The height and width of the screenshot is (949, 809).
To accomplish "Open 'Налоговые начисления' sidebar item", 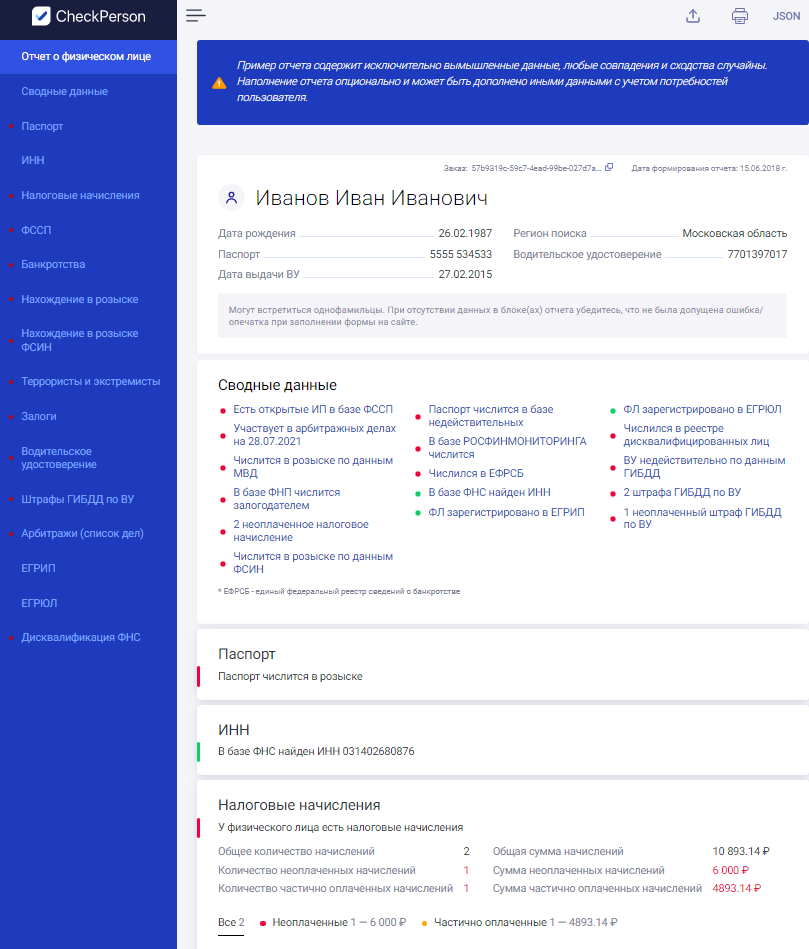I will (x=80, y=195).
